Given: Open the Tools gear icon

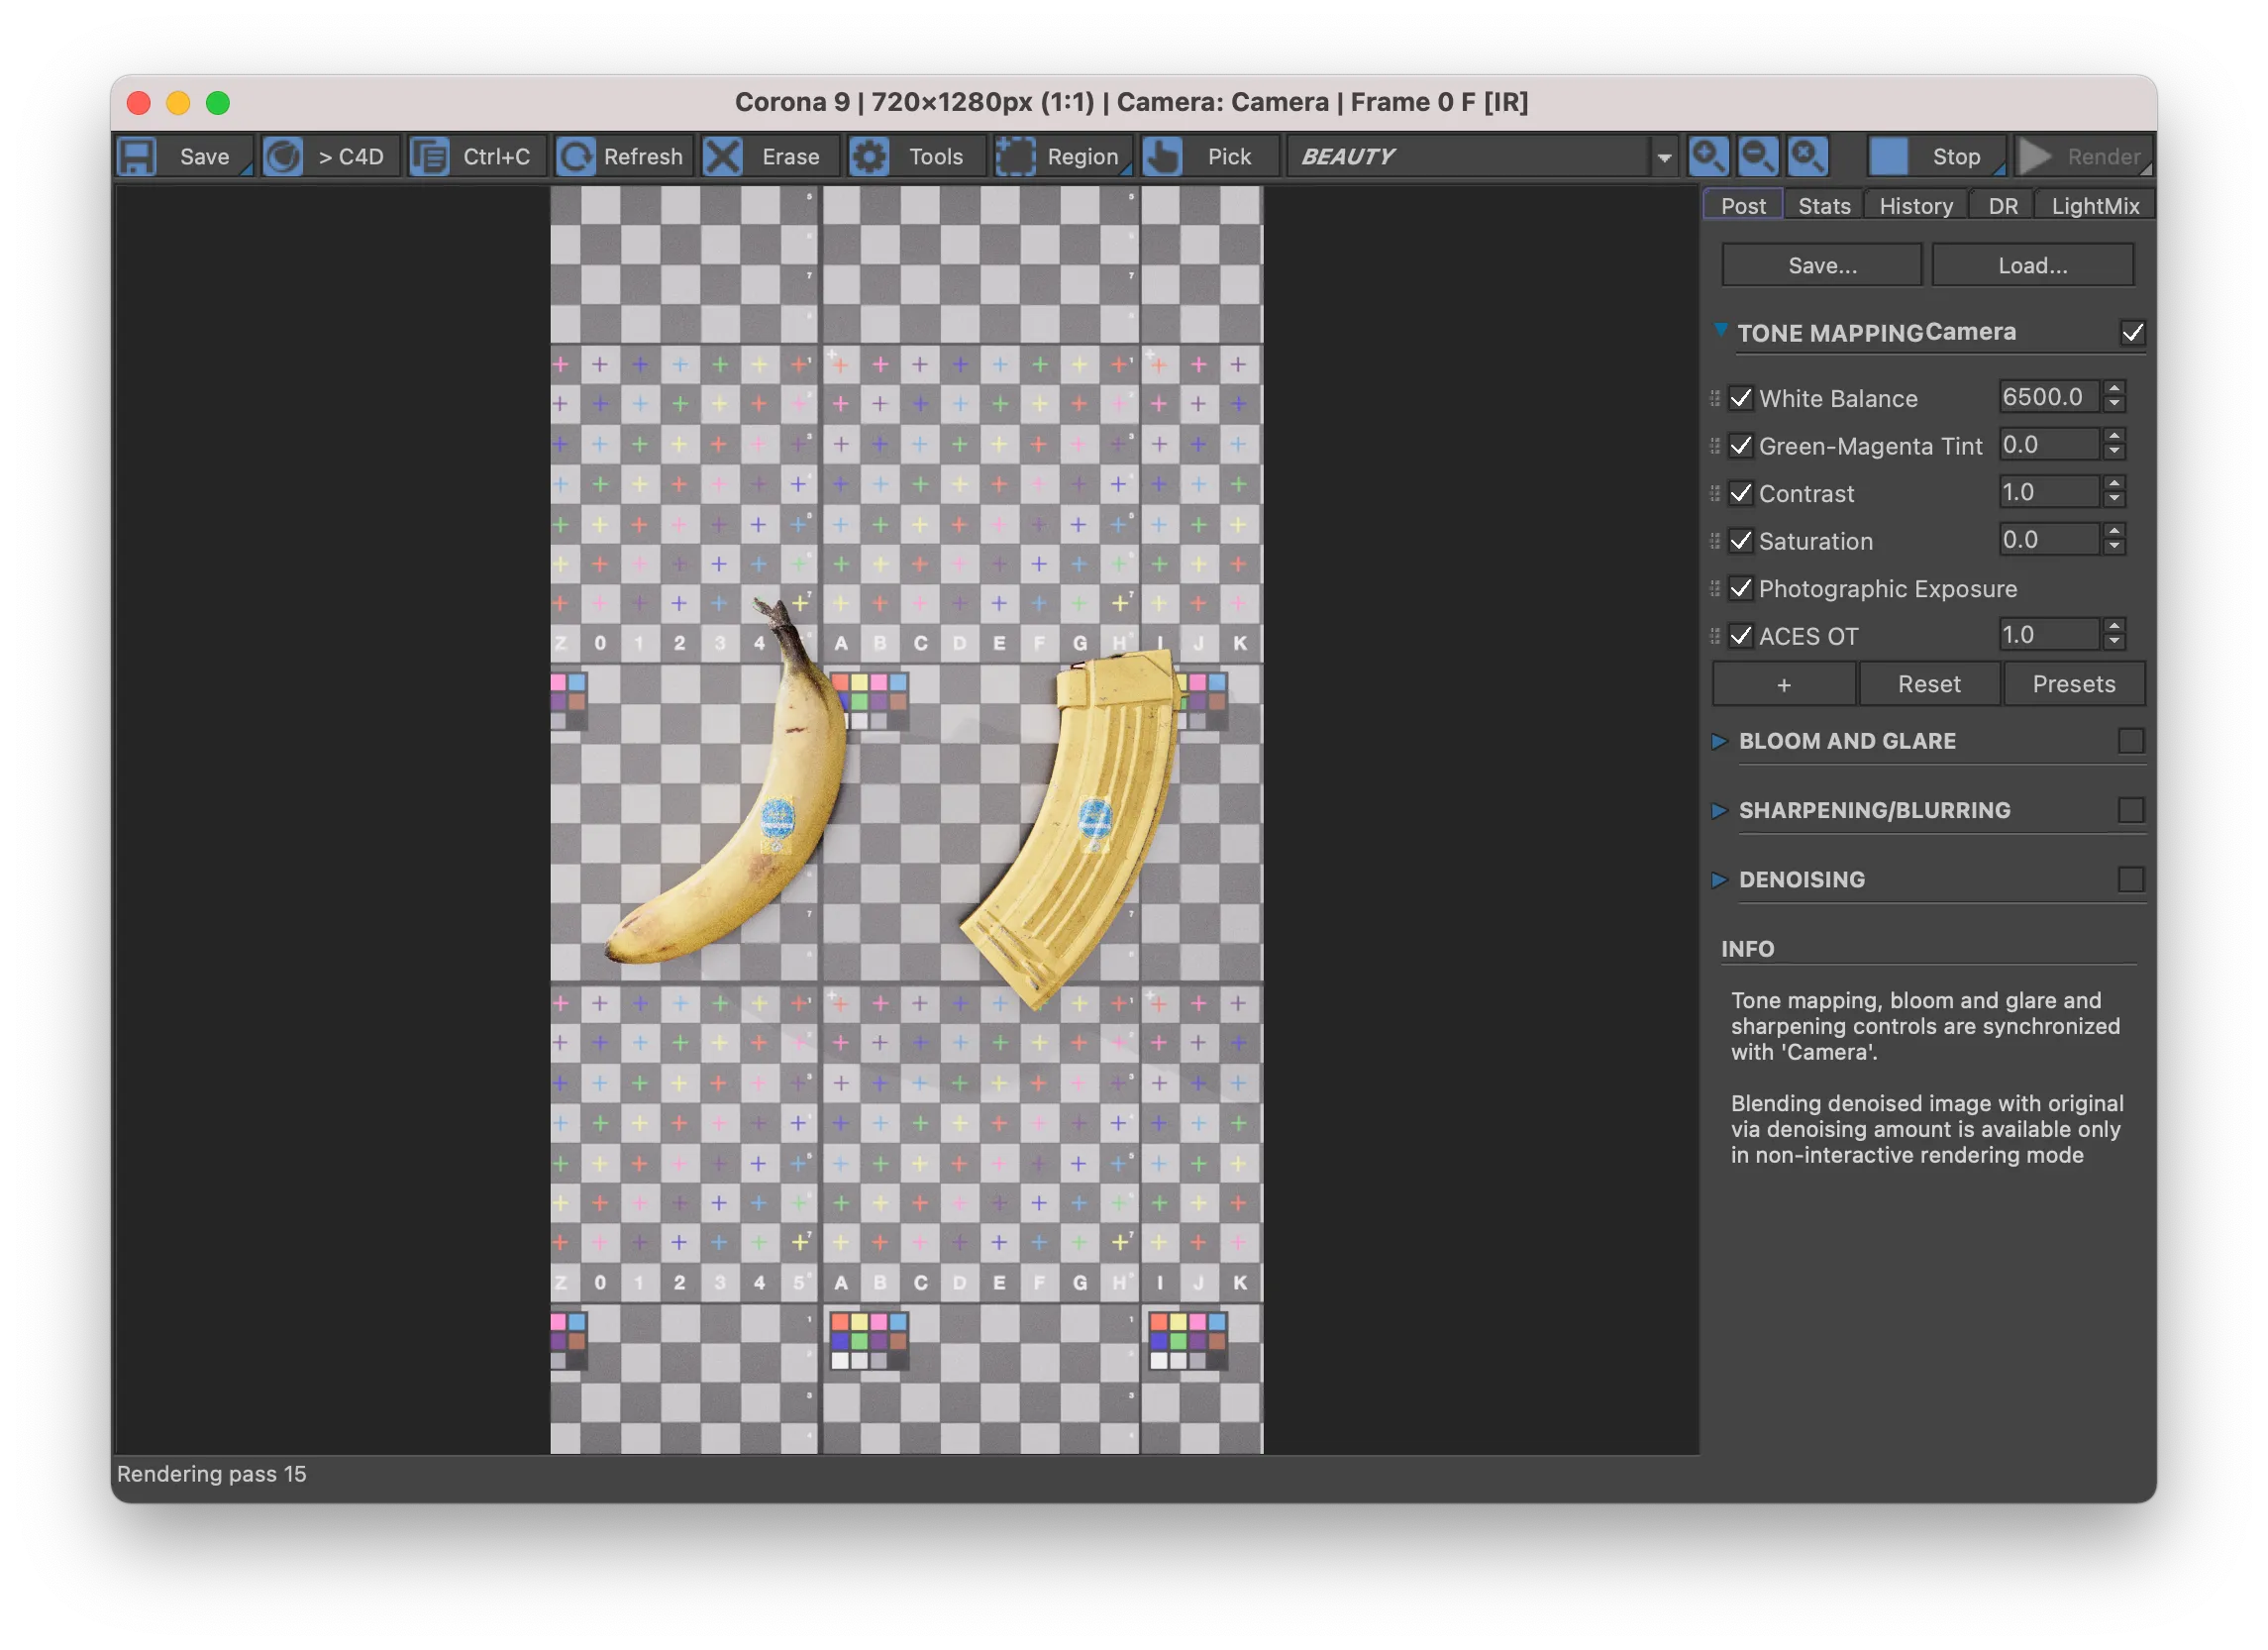Looking at the screenshot, I should point(869,157).
